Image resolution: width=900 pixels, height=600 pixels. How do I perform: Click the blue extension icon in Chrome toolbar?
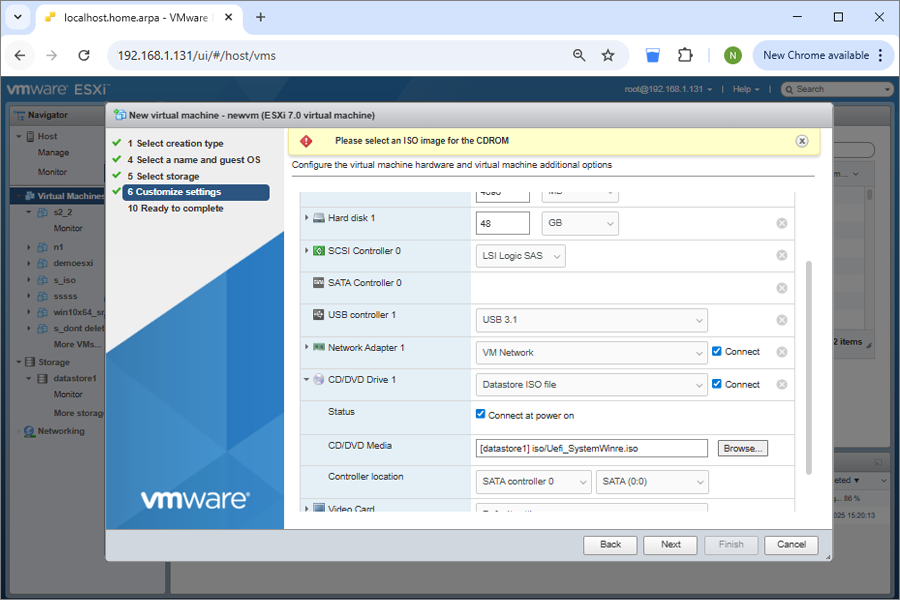pyautogui.click(x=653, y=55)
